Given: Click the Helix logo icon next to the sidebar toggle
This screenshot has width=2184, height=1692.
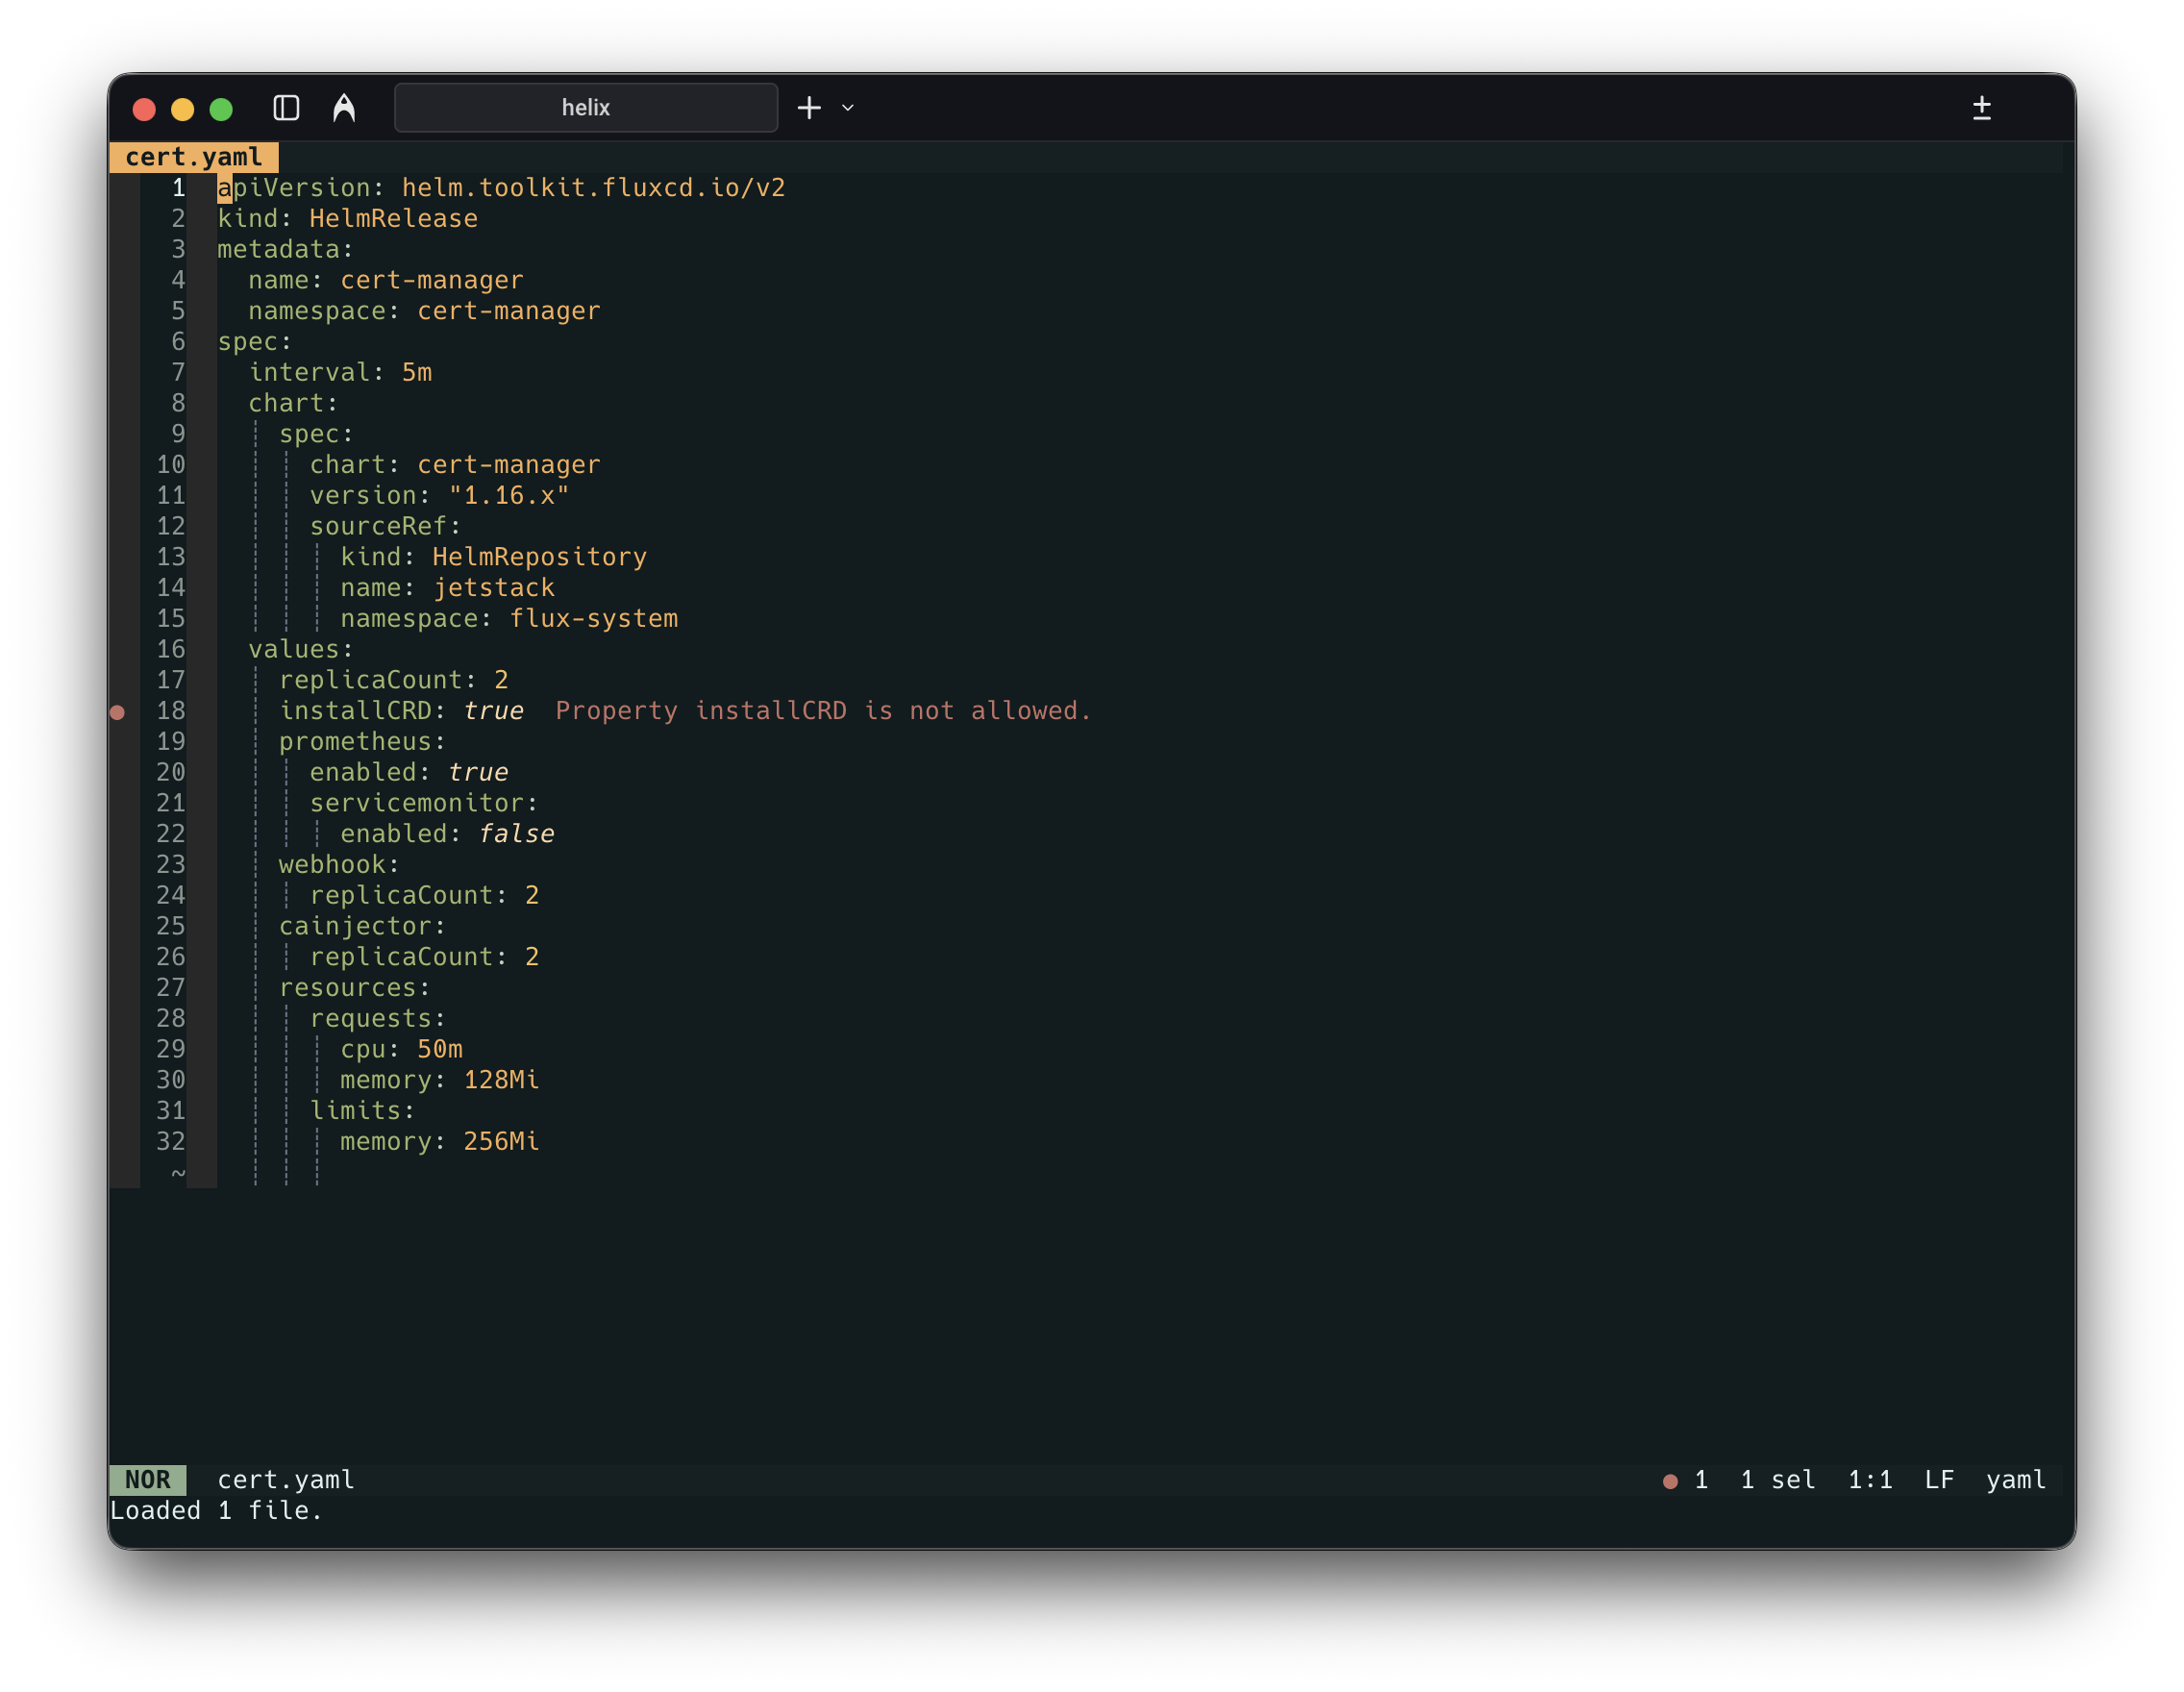Looking at the screenshot, I should click(344, 107).
